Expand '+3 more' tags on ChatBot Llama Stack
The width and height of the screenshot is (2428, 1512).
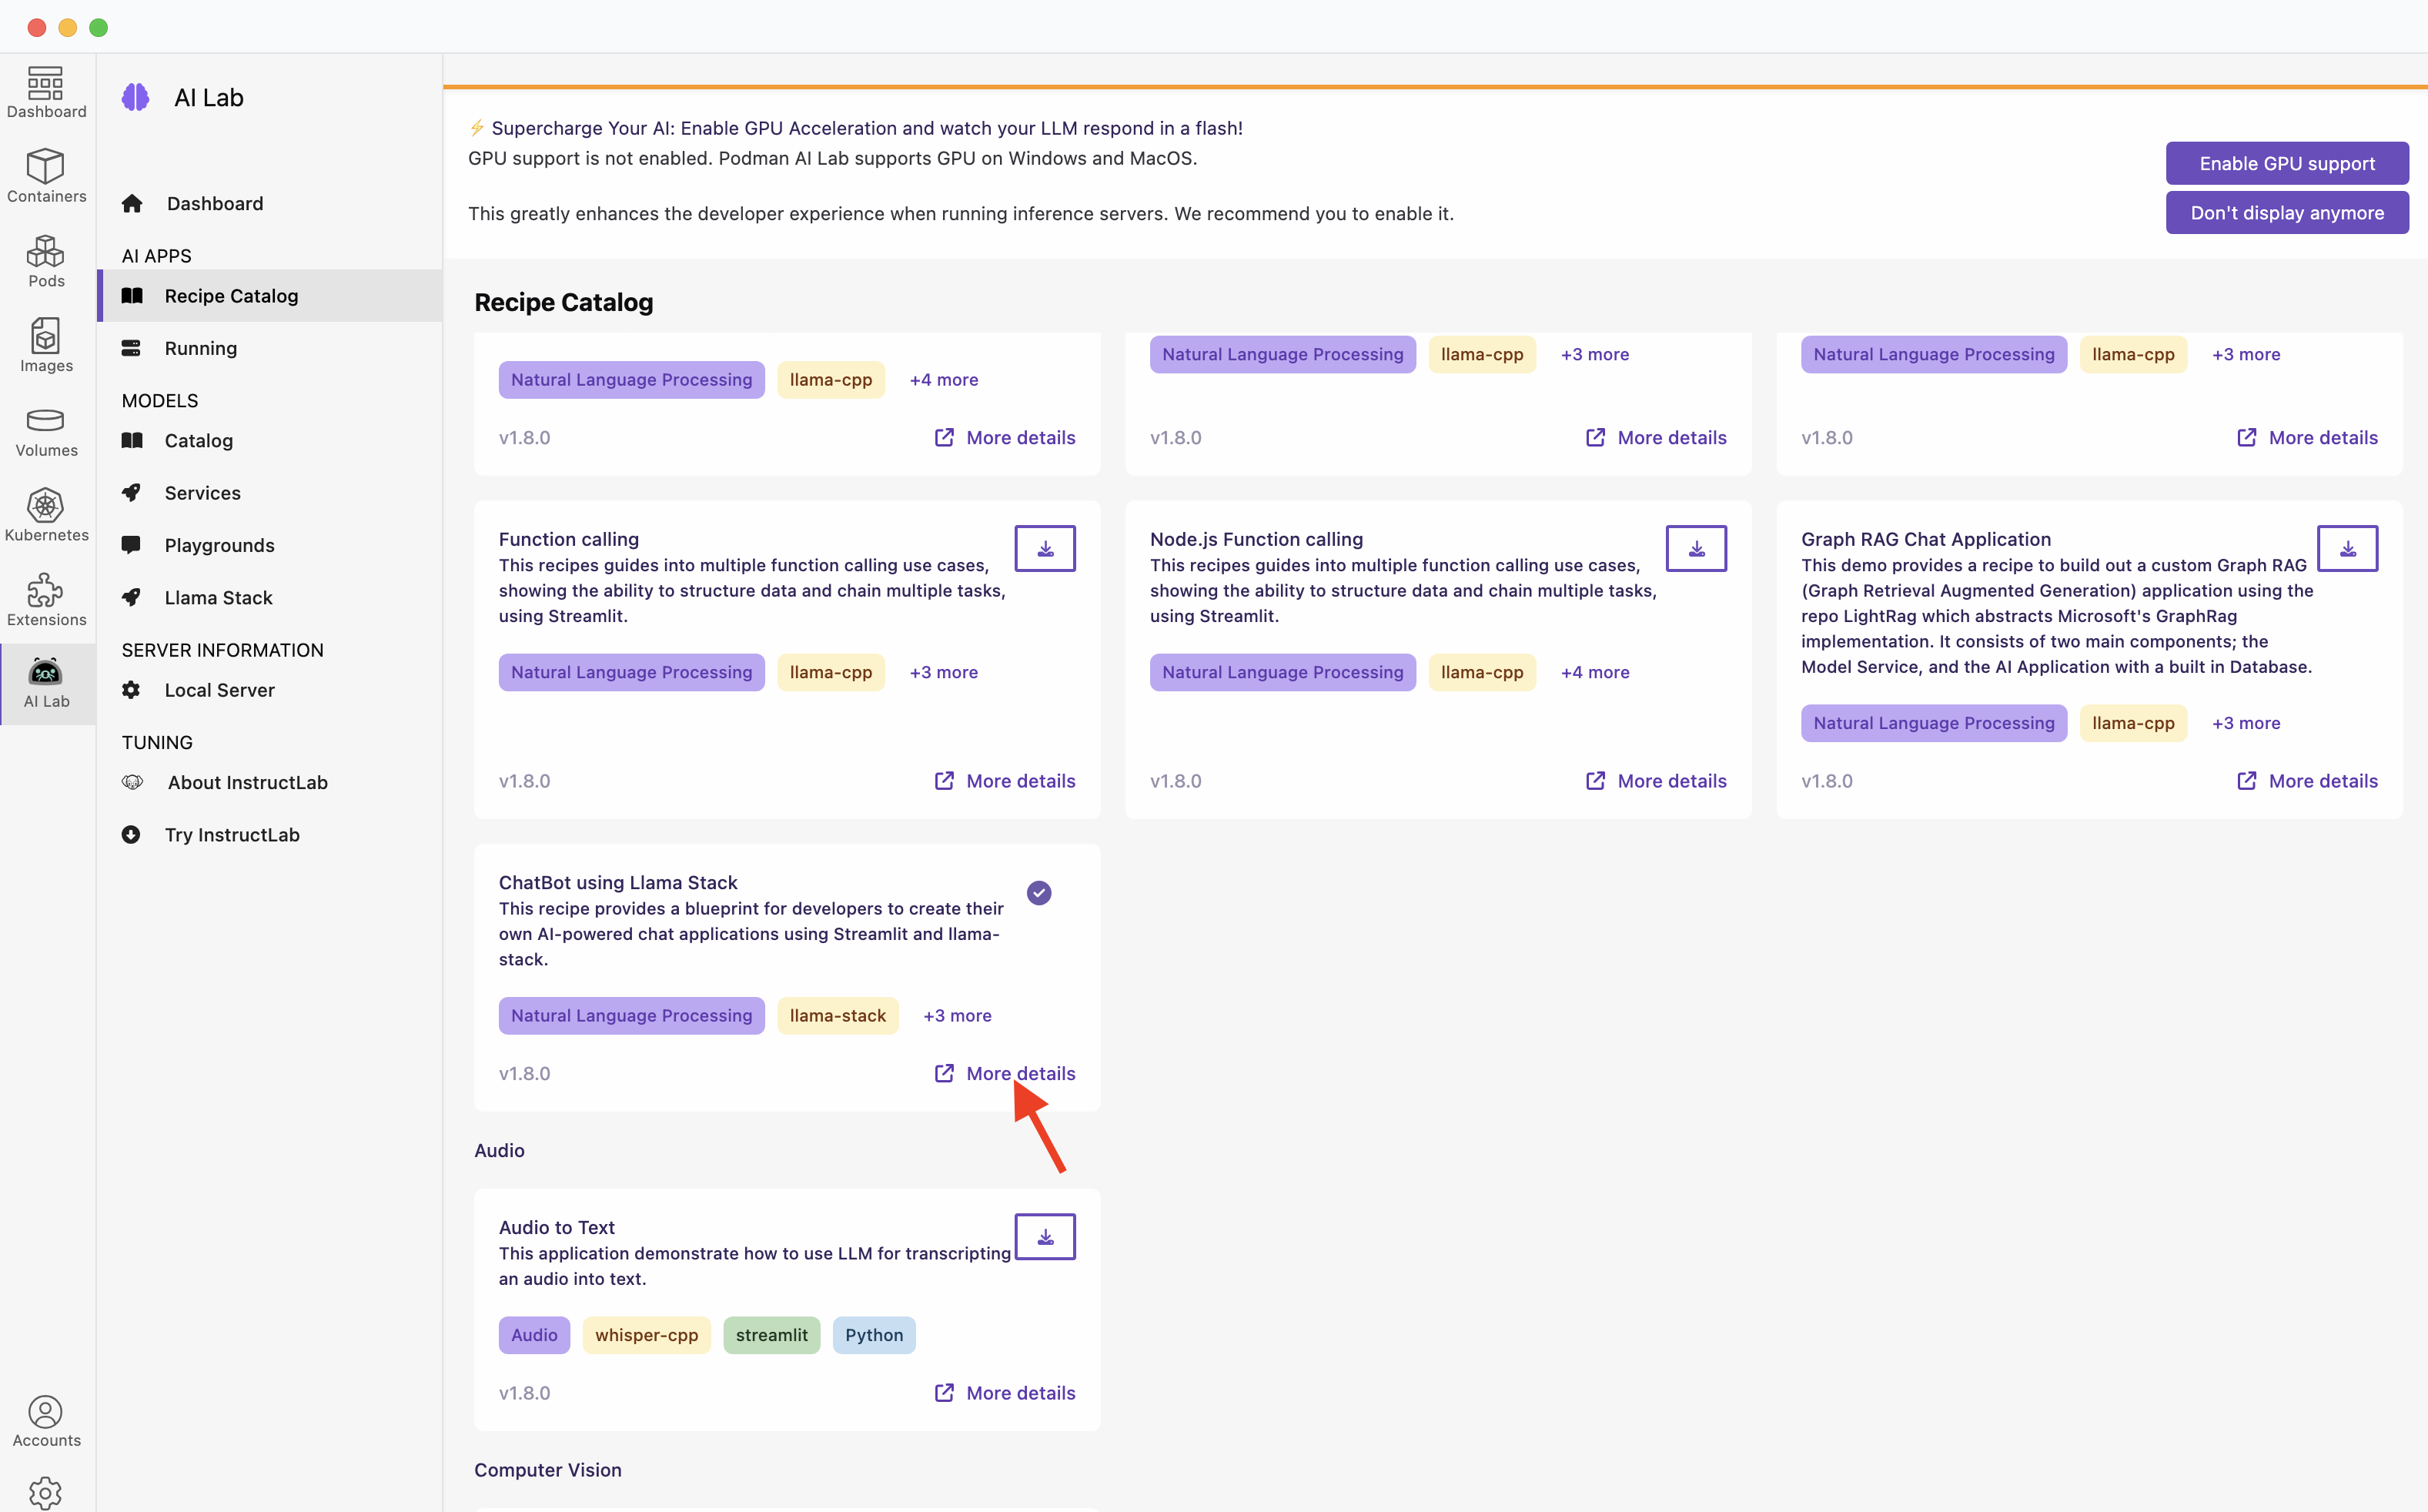tap(956, 1015)
